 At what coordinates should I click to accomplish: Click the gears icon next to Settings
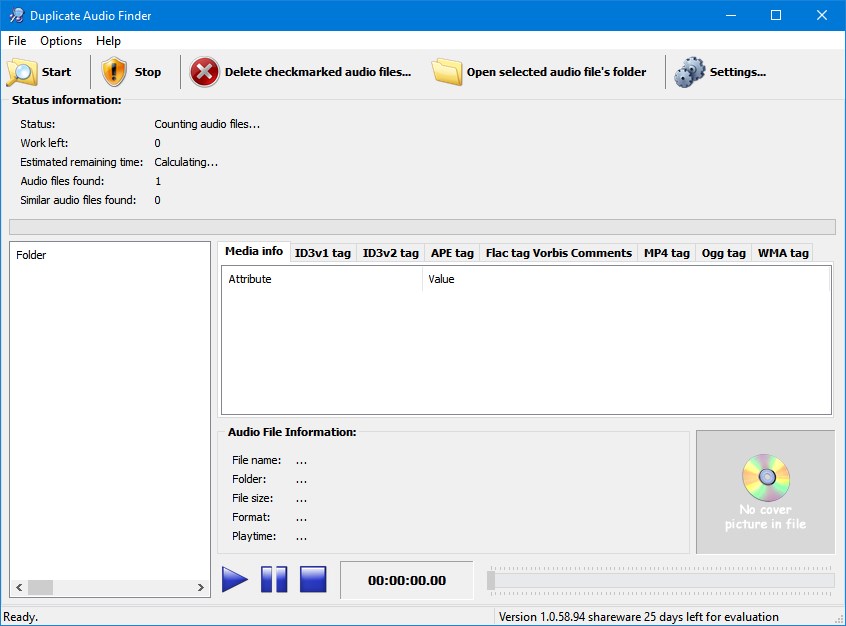(x=688, y=71)
